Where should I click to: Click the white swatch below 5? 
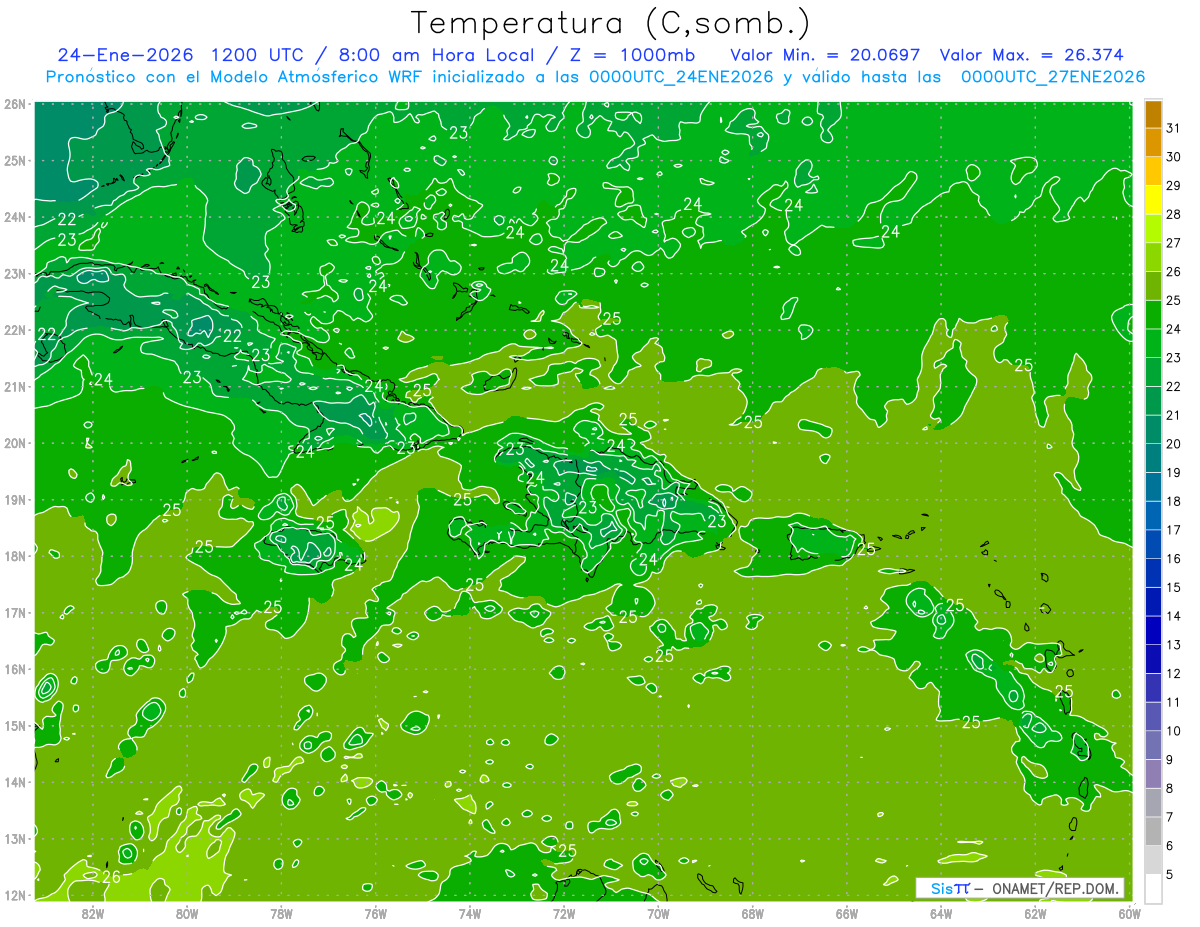(1153, 887)
